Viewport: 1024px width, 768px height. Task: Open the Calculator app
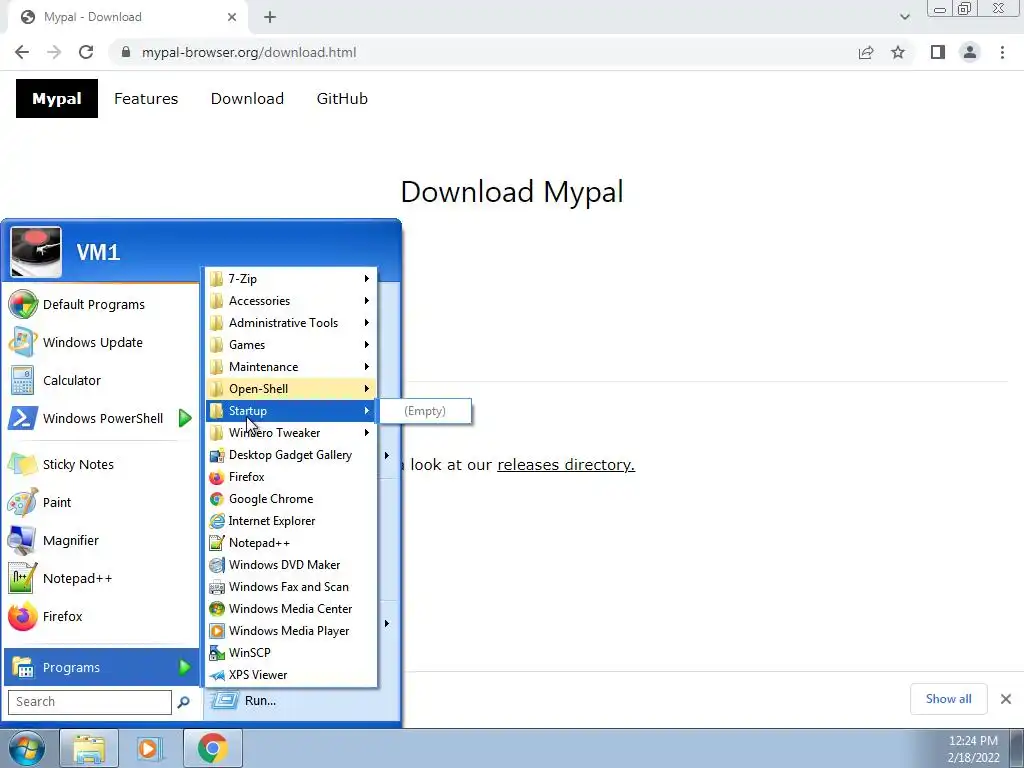(x=101, y=380)
